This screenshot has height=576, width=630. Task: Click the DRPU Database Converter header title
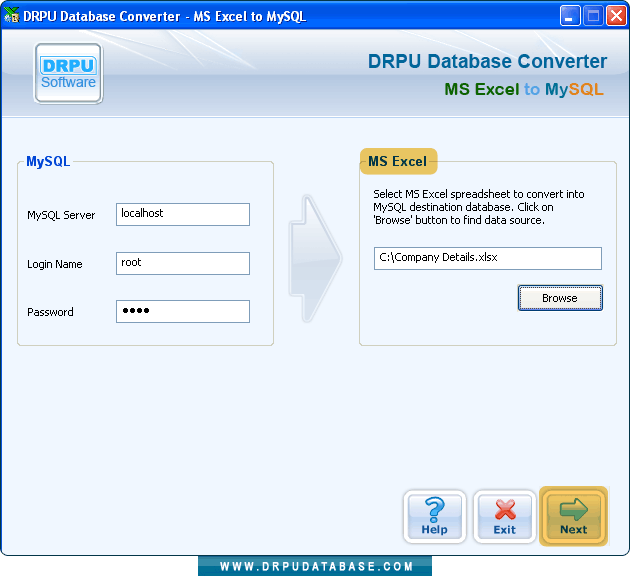(487, 61)
